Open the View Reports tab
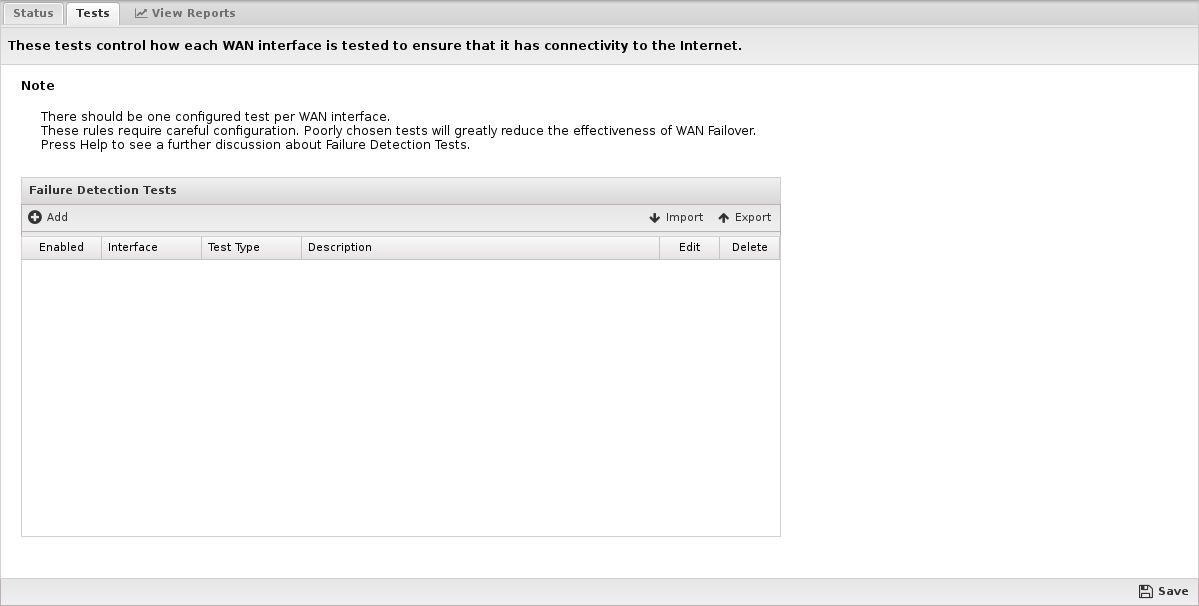 185,13
